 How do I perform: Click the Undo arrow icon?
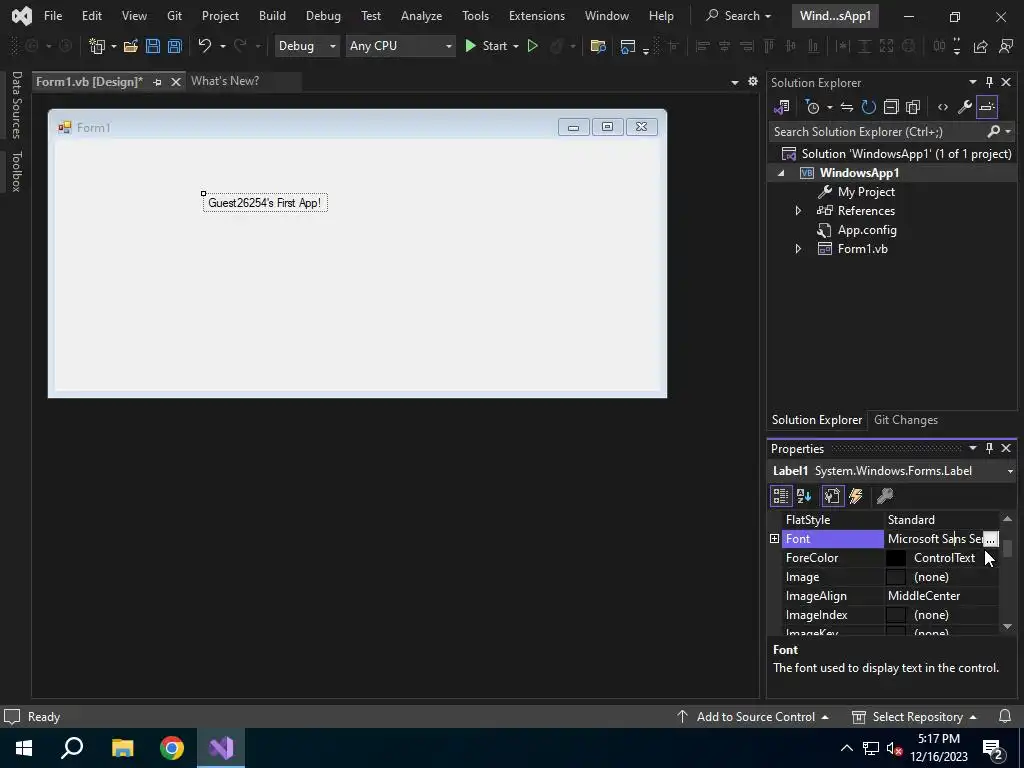(204, 46)
